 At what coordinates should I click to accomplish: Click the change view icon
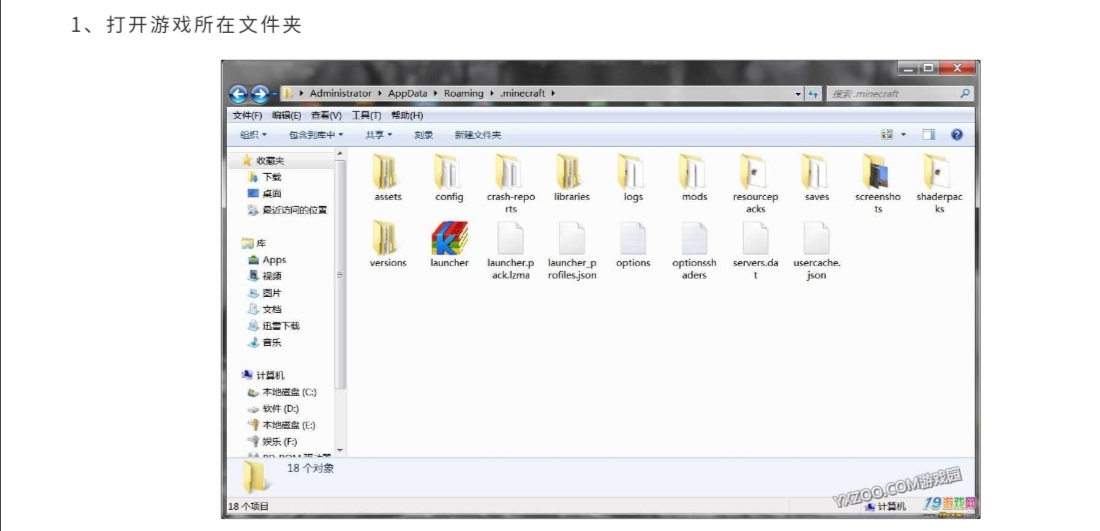pyautogui.click(x=887, y=135)
